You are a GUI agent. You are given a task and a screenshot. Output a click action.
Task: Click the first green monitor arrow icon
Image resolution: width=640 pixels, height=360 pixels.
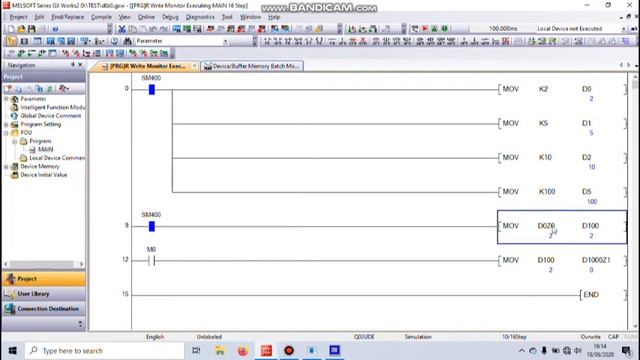point(21,53)
